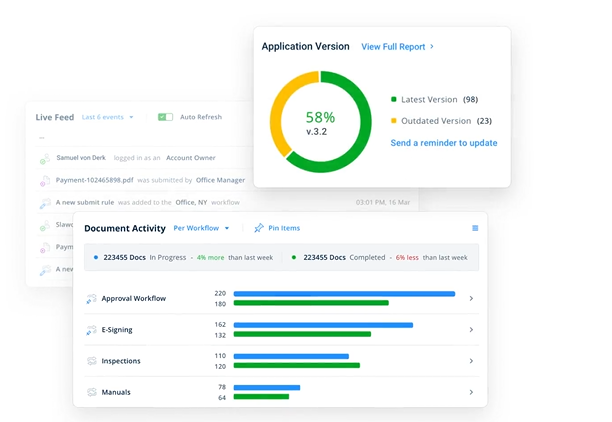The width and height of the screenshot is (612, 422).
Task: Click the rule icon beside 'A new submit rule'
Action: click(x=44, y=203)
